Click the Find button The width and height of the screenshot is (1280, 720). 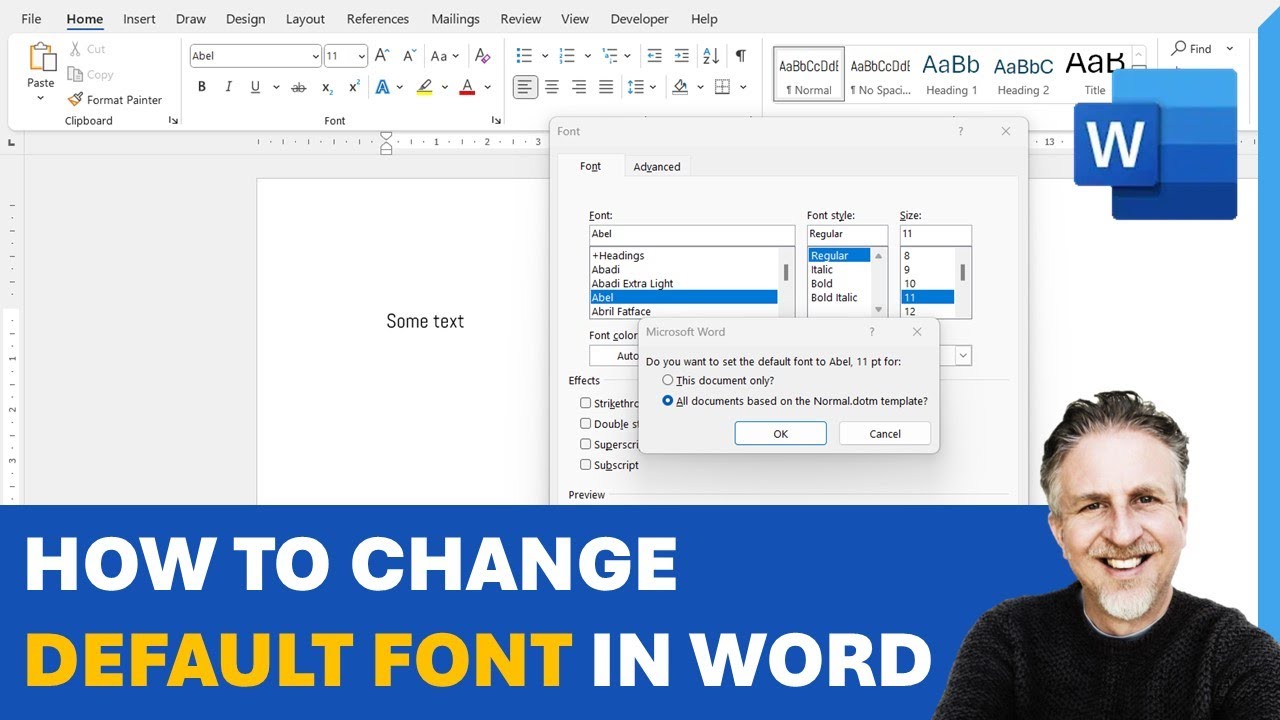[1192, 48]
